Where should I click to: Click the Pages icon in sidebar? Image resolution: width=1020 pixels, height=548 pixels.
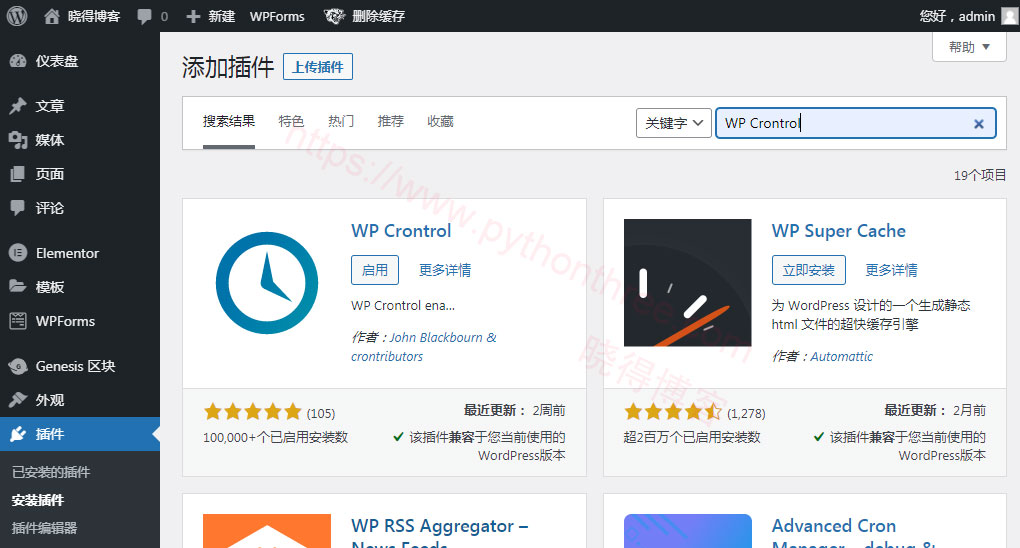(18, 174)
